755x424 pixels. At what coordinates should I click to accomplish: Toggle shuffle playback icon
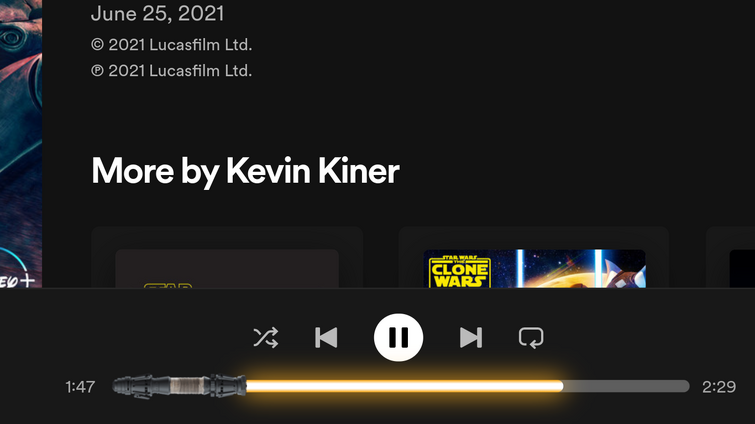tap(266, 337)
